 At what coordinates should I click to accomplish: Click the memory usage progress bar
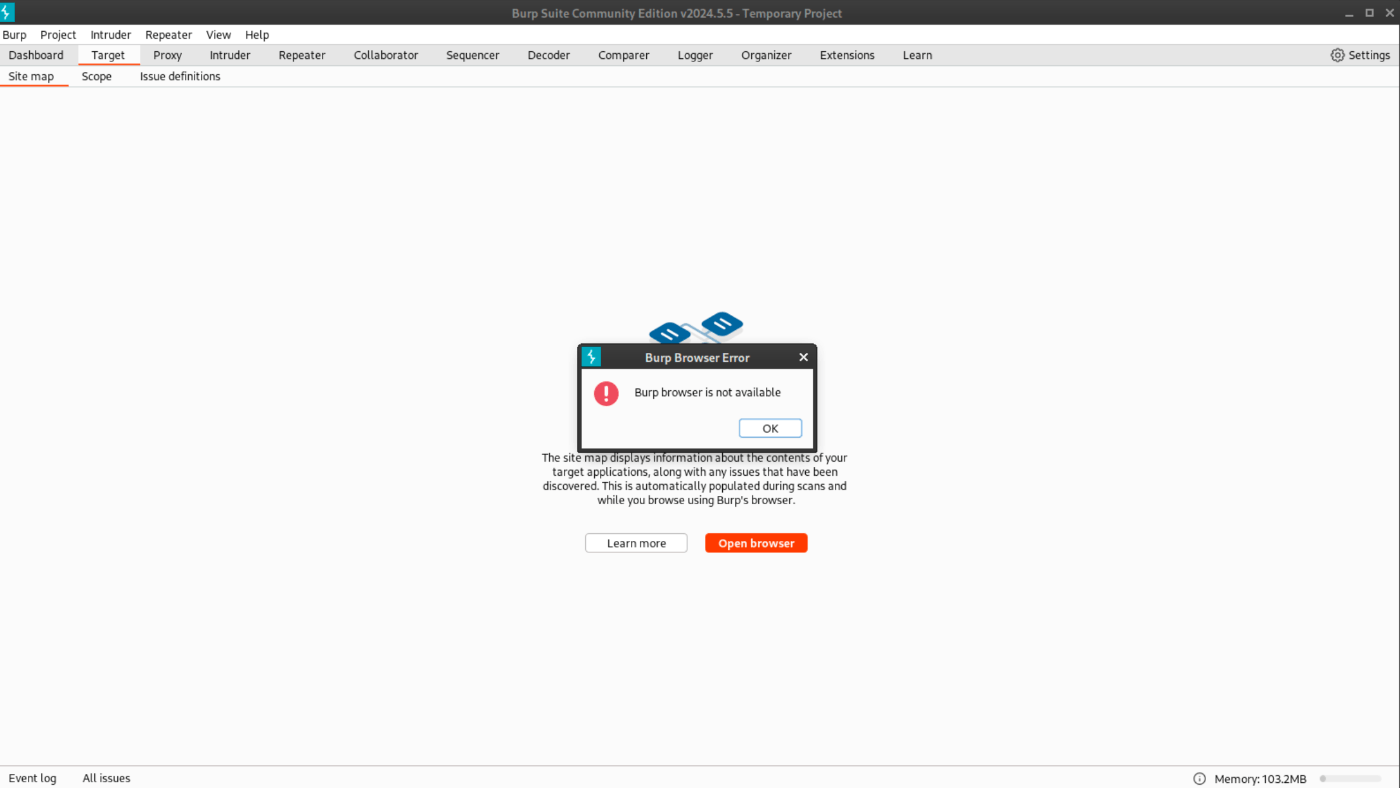click(1351, 778)
